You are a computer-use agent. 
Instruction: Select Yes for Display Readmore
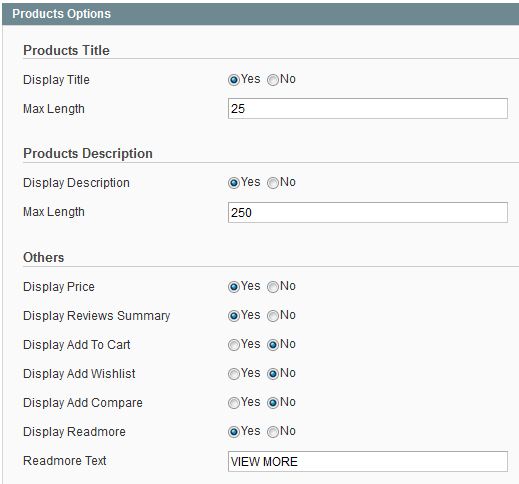point(234,432)
